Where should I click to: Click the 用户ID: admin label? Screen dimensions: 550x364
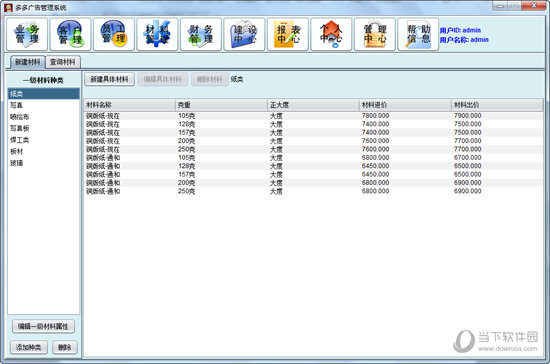tap(460, 30)
